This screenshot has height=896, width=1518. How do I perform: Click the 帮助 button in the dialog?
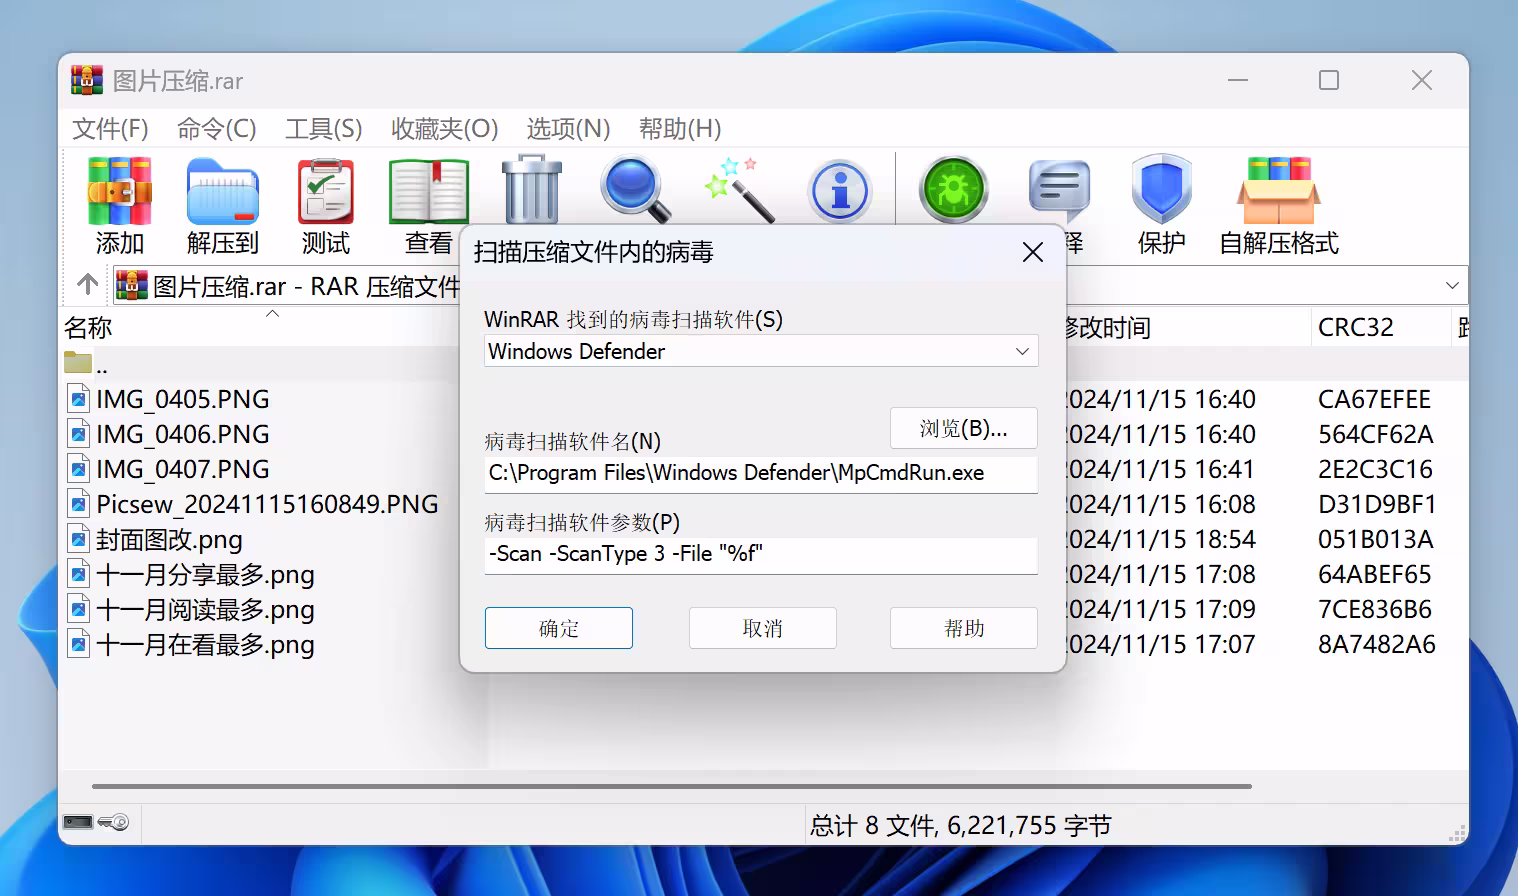[x=964, y=628]
